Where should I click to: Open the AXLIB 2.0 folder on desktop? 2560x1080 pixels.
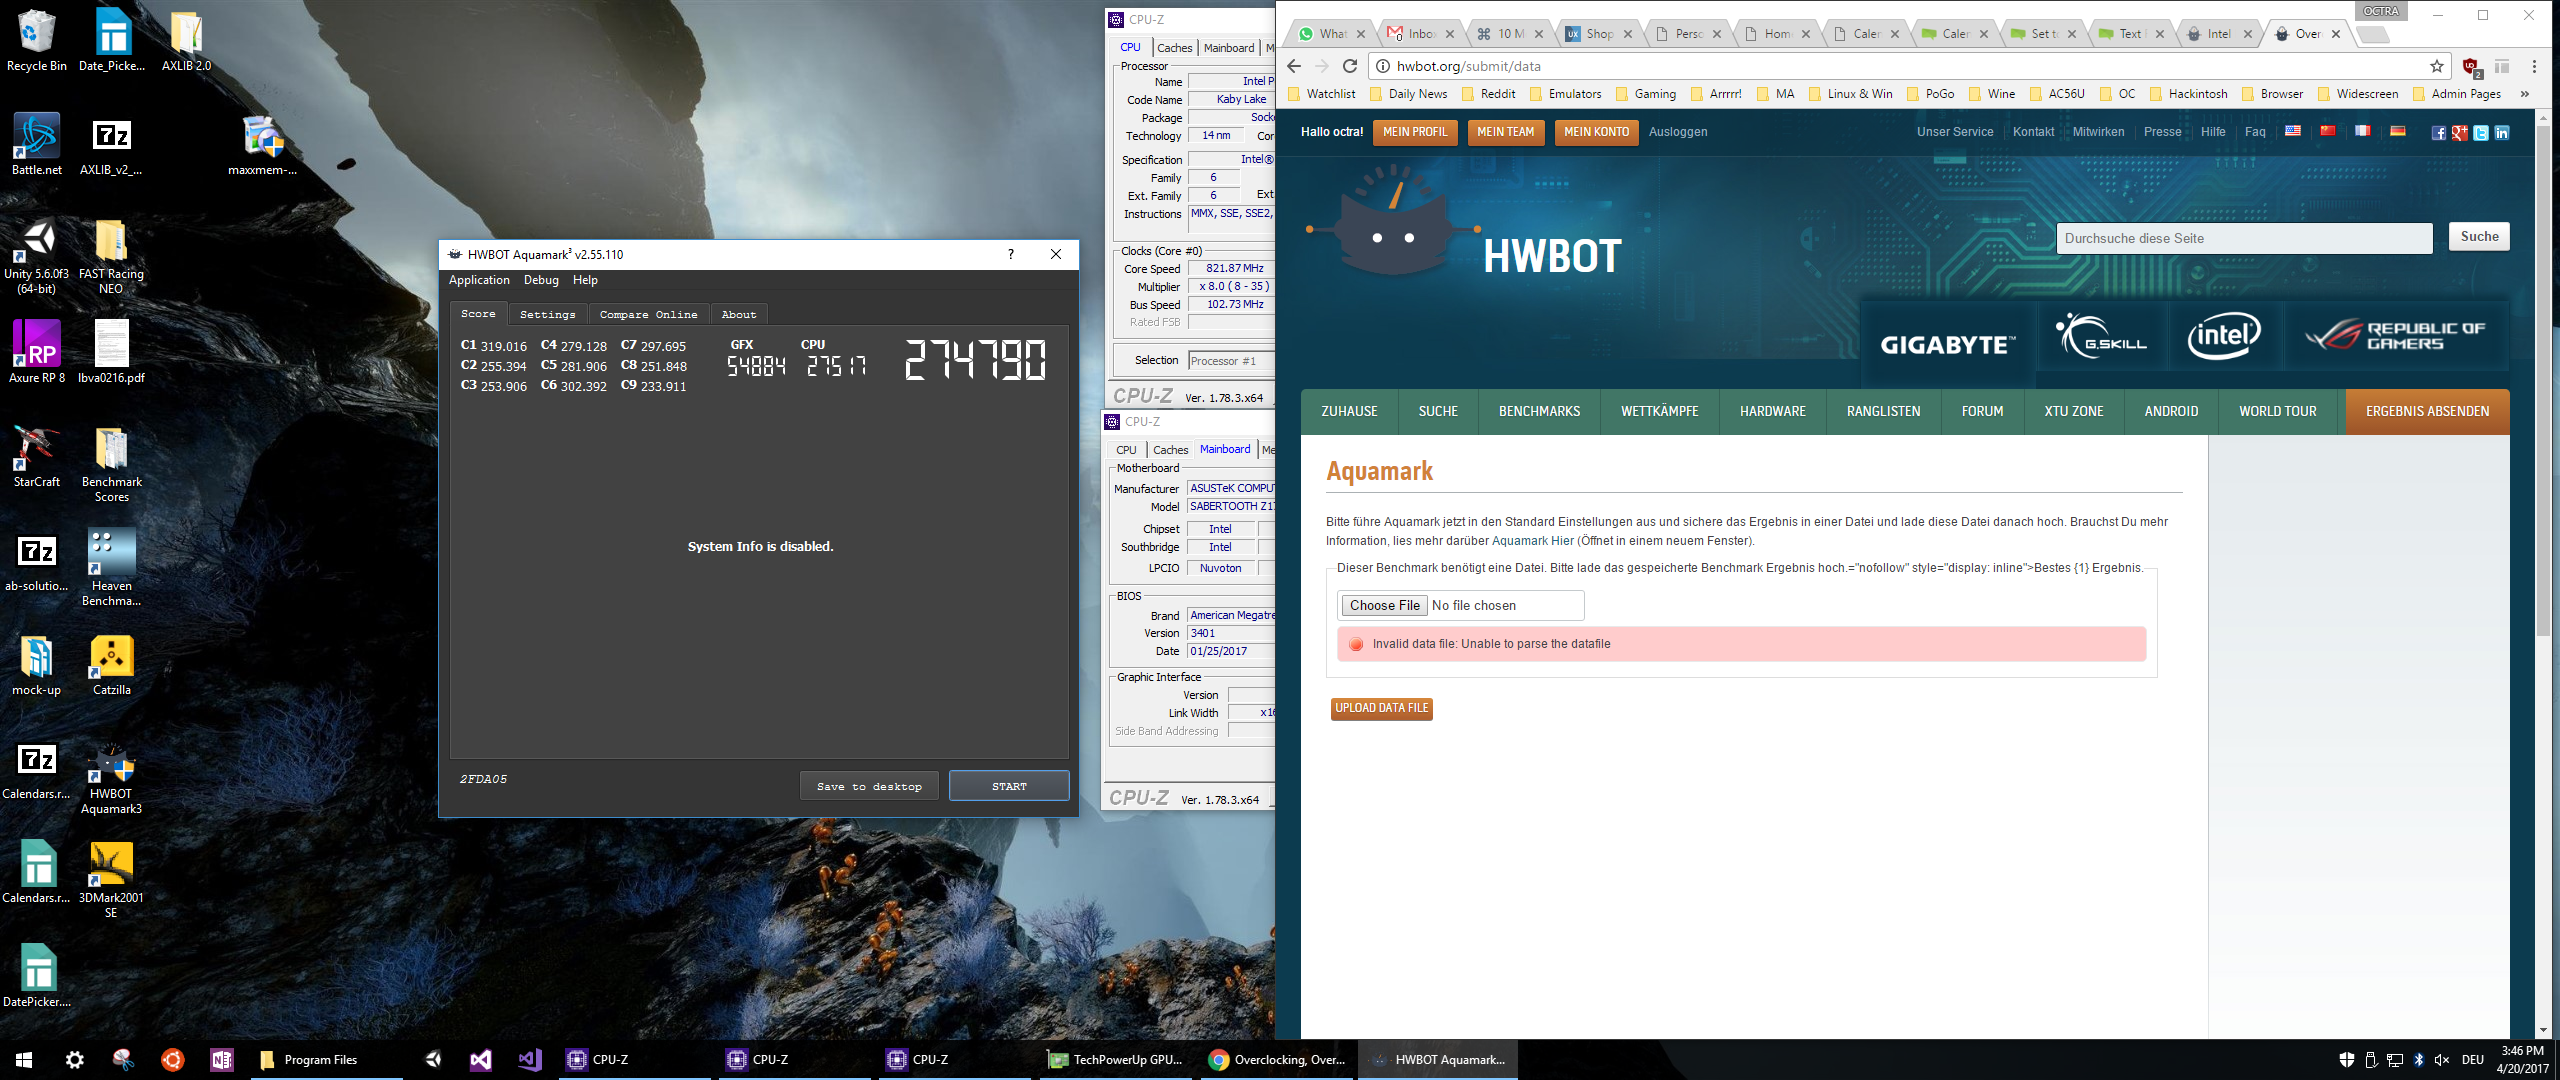186,40
